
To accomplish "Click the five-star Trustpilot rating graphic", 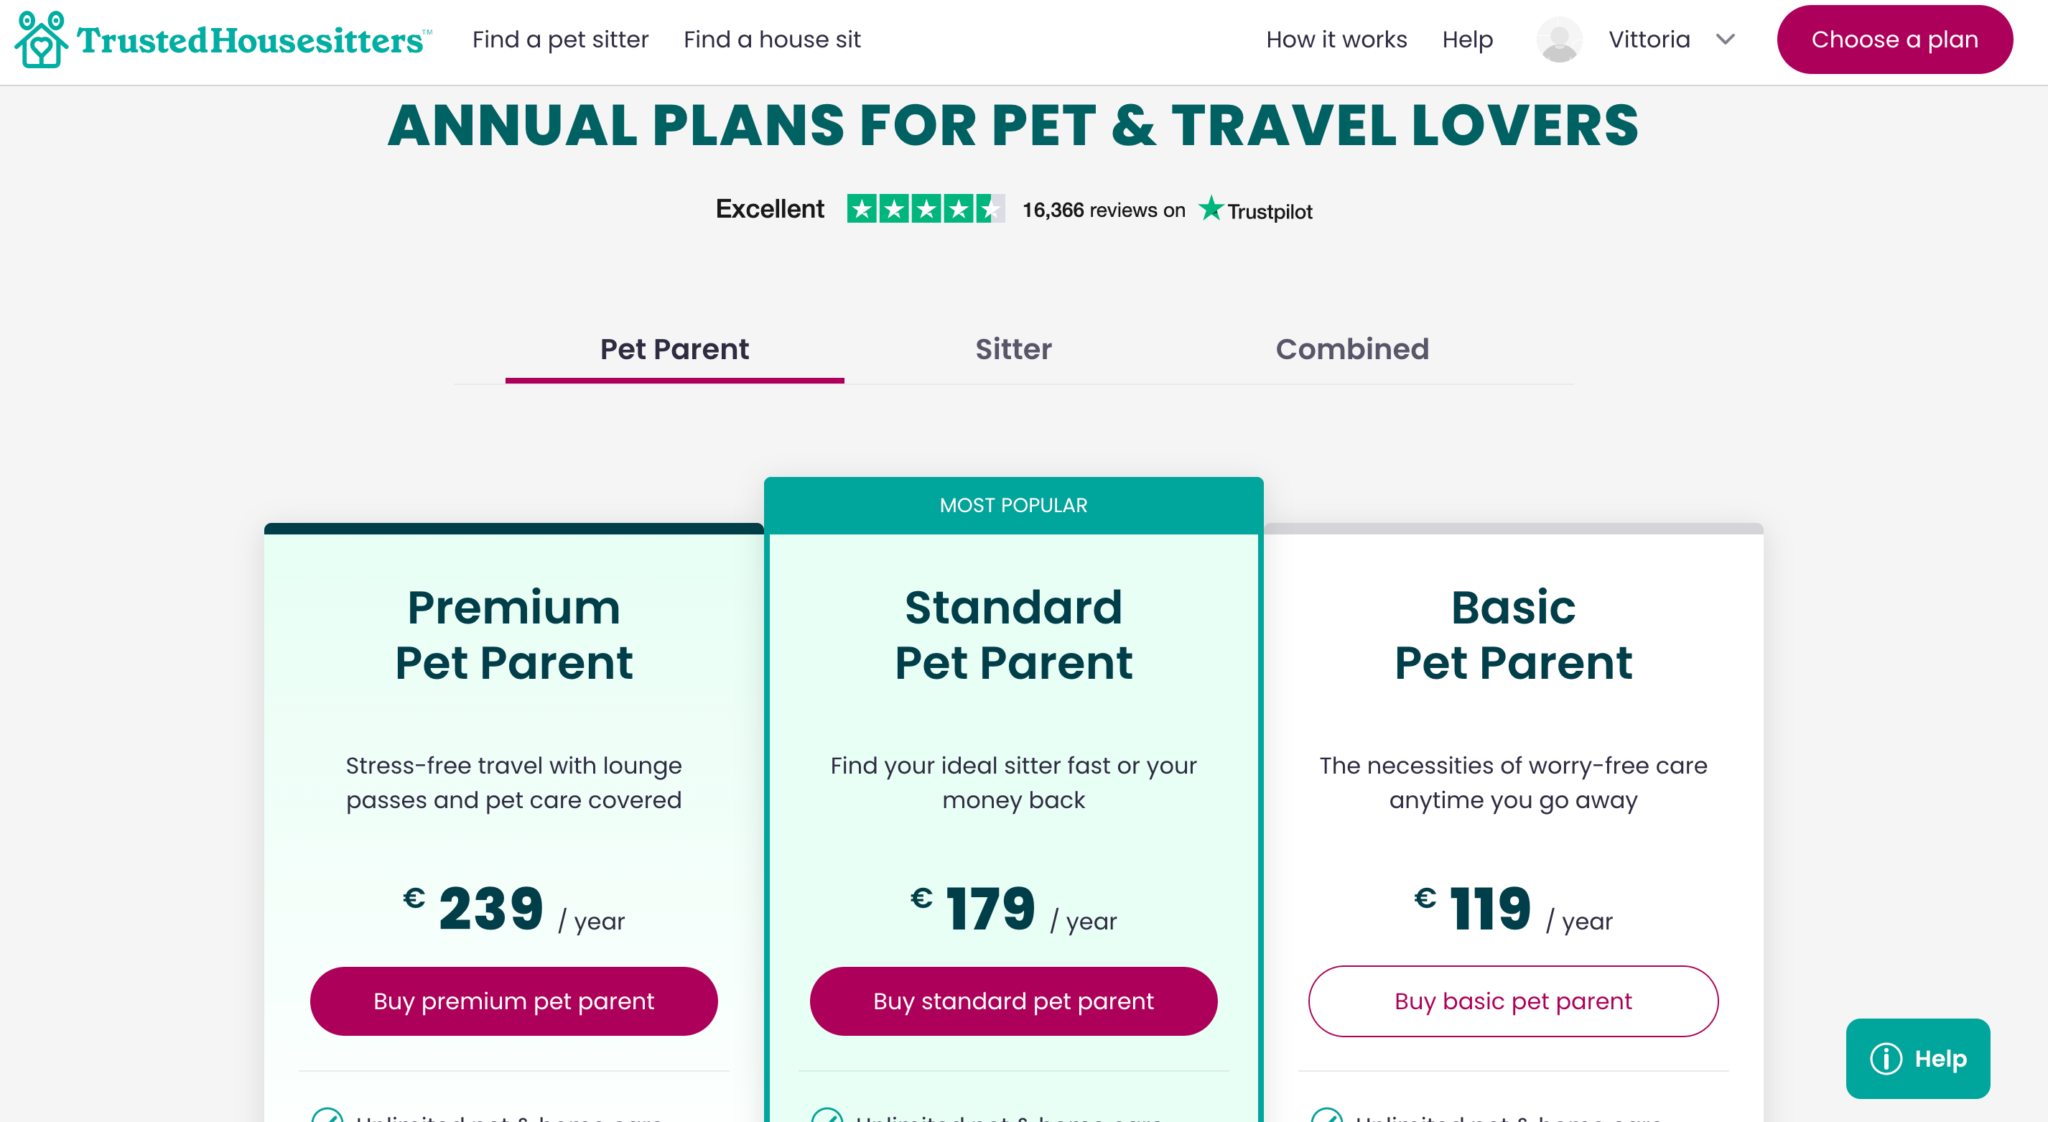I will point(925,209).
